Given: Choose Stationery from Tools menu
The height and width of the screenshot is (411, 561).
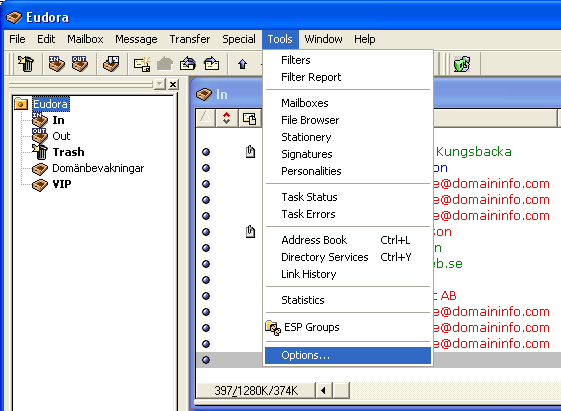Looking at the screenshot, I should [x=348, y=137].
